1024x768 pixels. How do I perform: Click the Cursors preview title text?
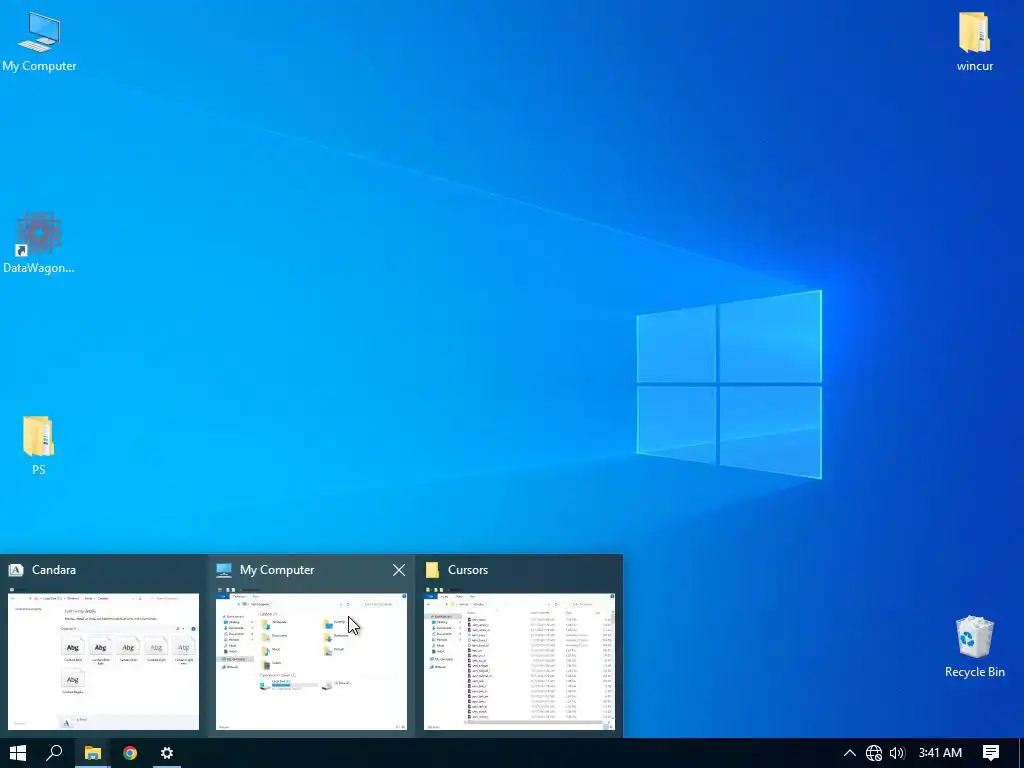coord(468,570)
